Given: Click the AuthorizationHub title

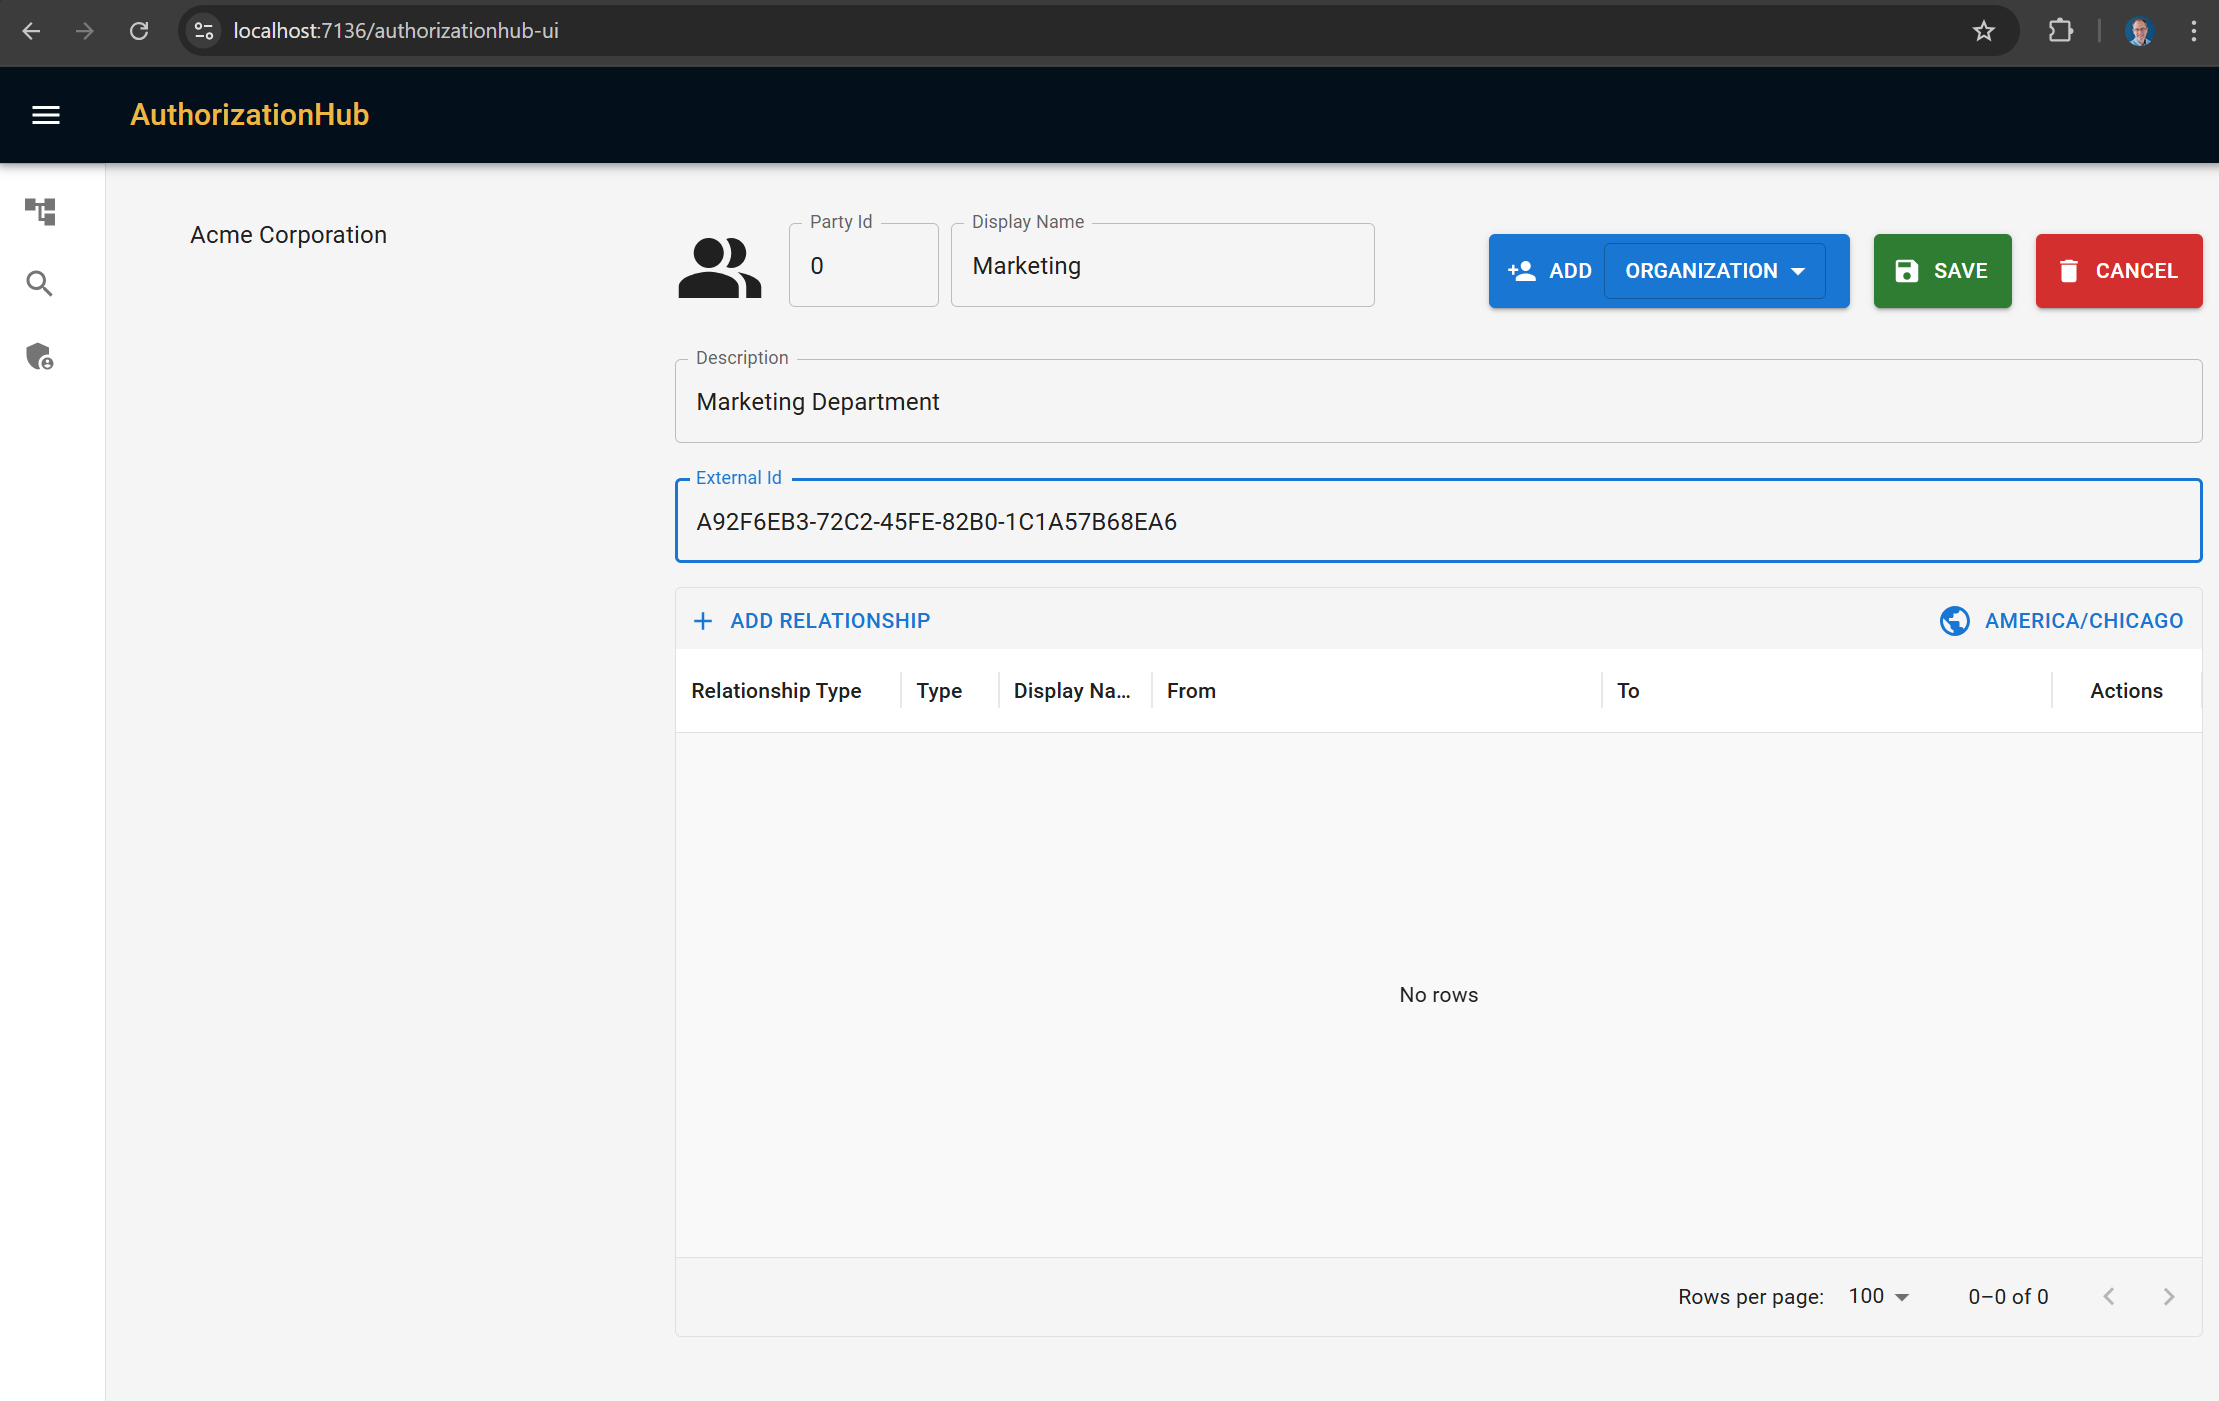Looking at the screenshot, I should 250,115.
